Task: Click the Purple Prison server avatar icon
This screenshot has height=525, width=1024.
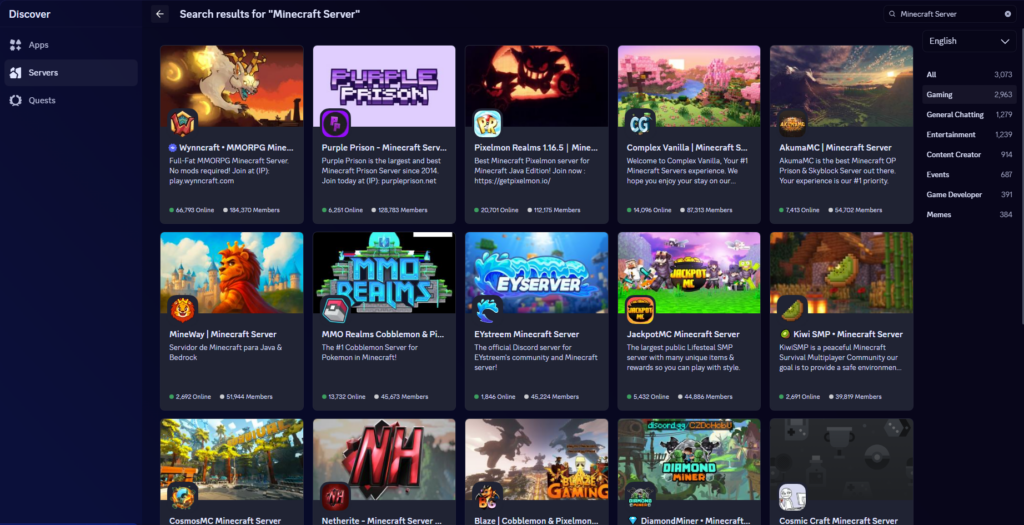Action: coord(335,123)
